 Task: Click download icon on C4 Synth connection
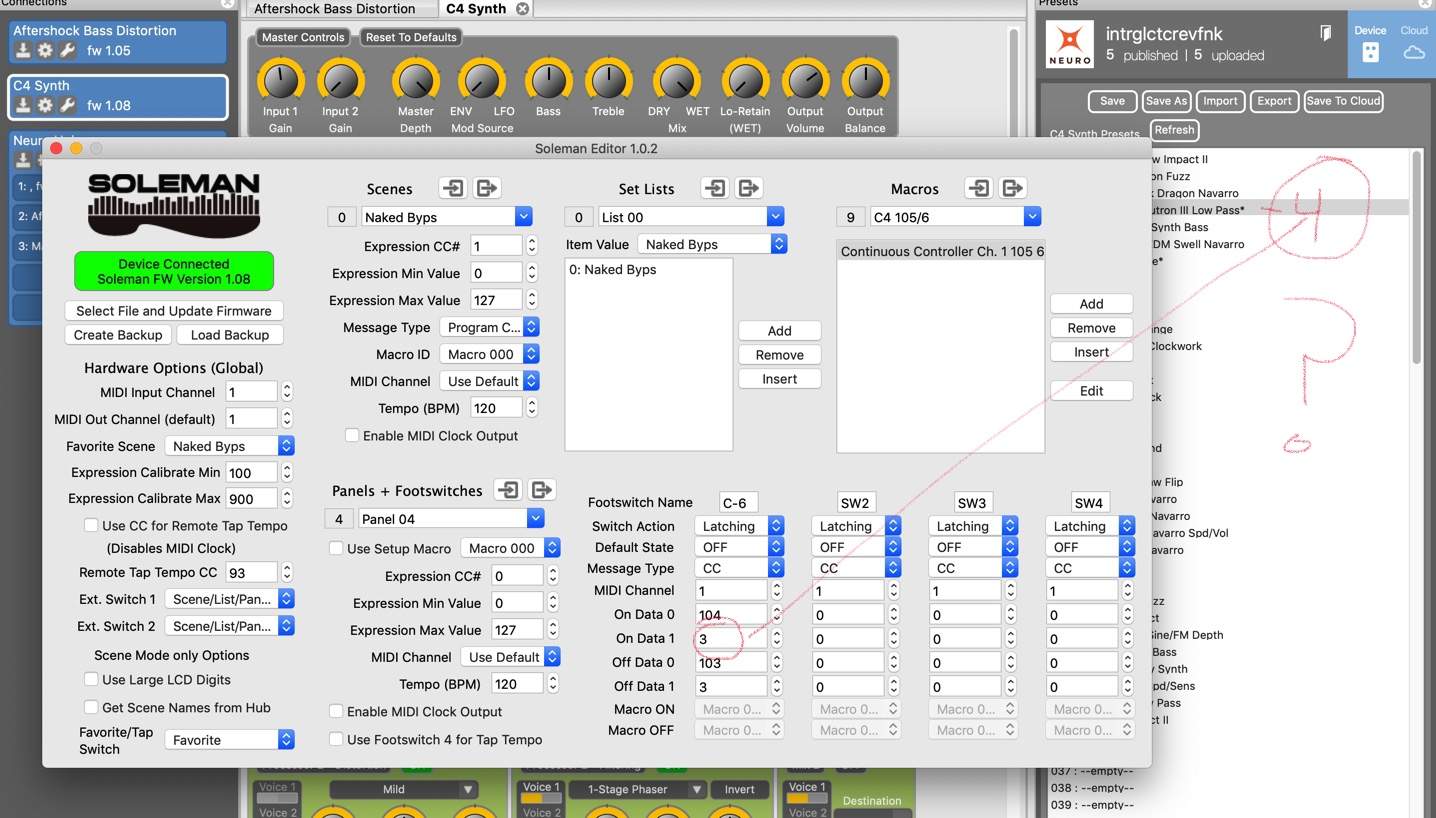pyautogui.click(x=23, y=105)
